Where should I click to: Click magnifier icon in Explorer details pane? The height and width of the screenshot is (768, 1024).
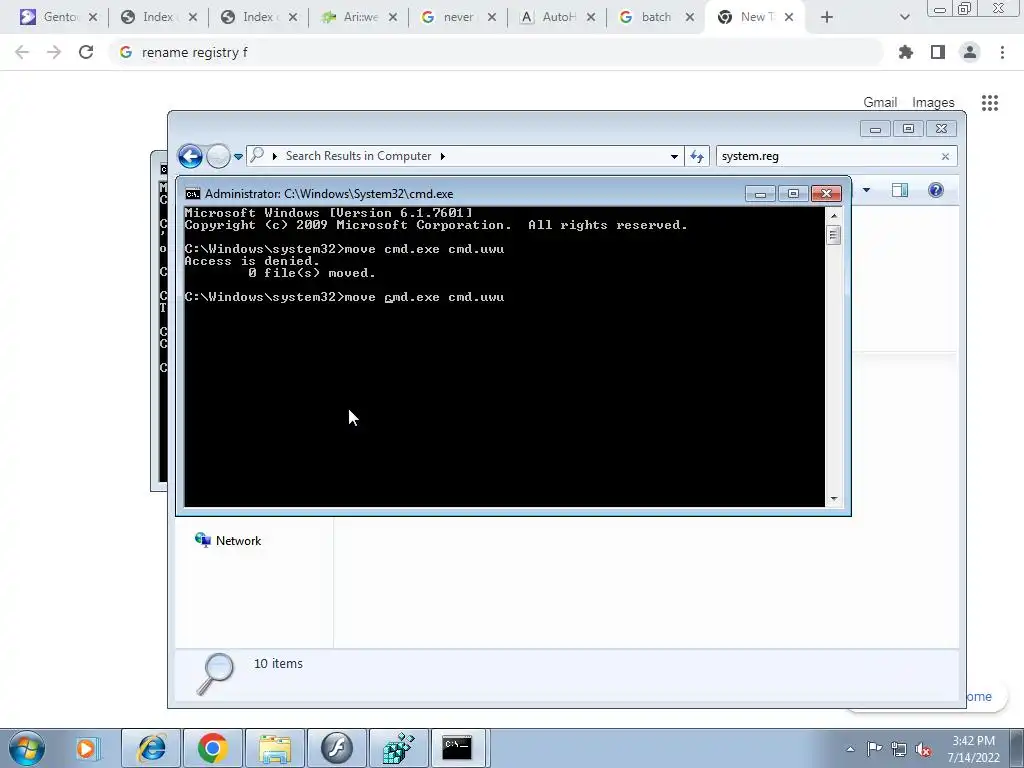216,675
